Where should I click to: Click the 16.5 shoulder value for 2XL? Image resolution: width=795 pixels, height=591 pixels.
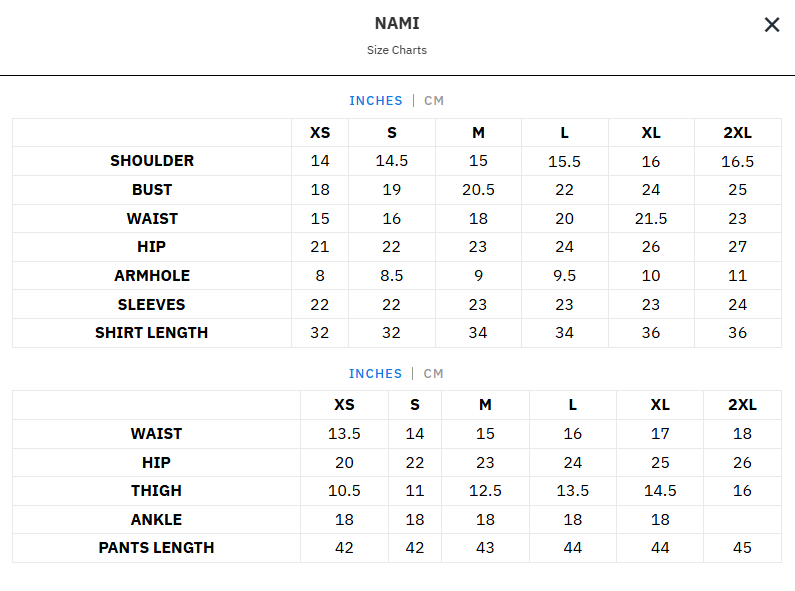[x=737, y=161]
